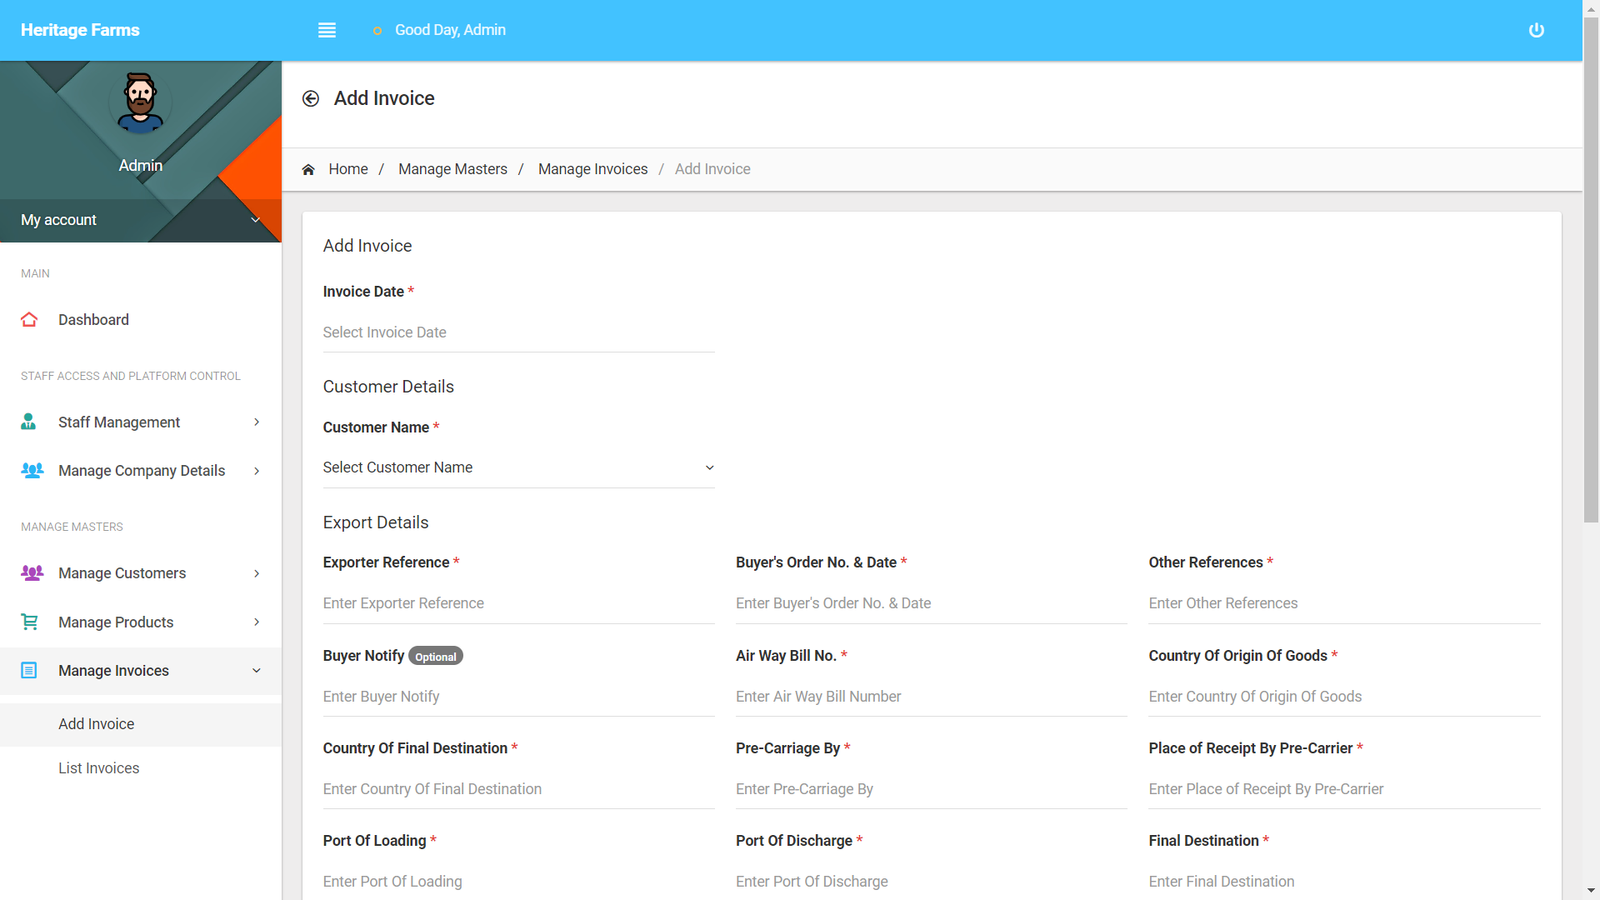Click the back arrow beside Add Invoice
Viewport: 1600px width, 900px height.
pyautogui.click(x=311, y=98)
